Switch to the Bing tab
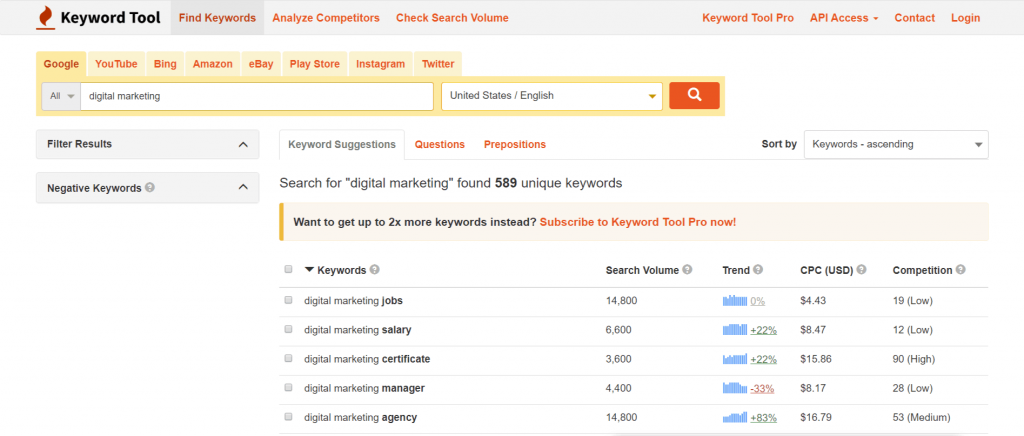The height and width of the screenshot is (436, 1024). click(165, 64)
